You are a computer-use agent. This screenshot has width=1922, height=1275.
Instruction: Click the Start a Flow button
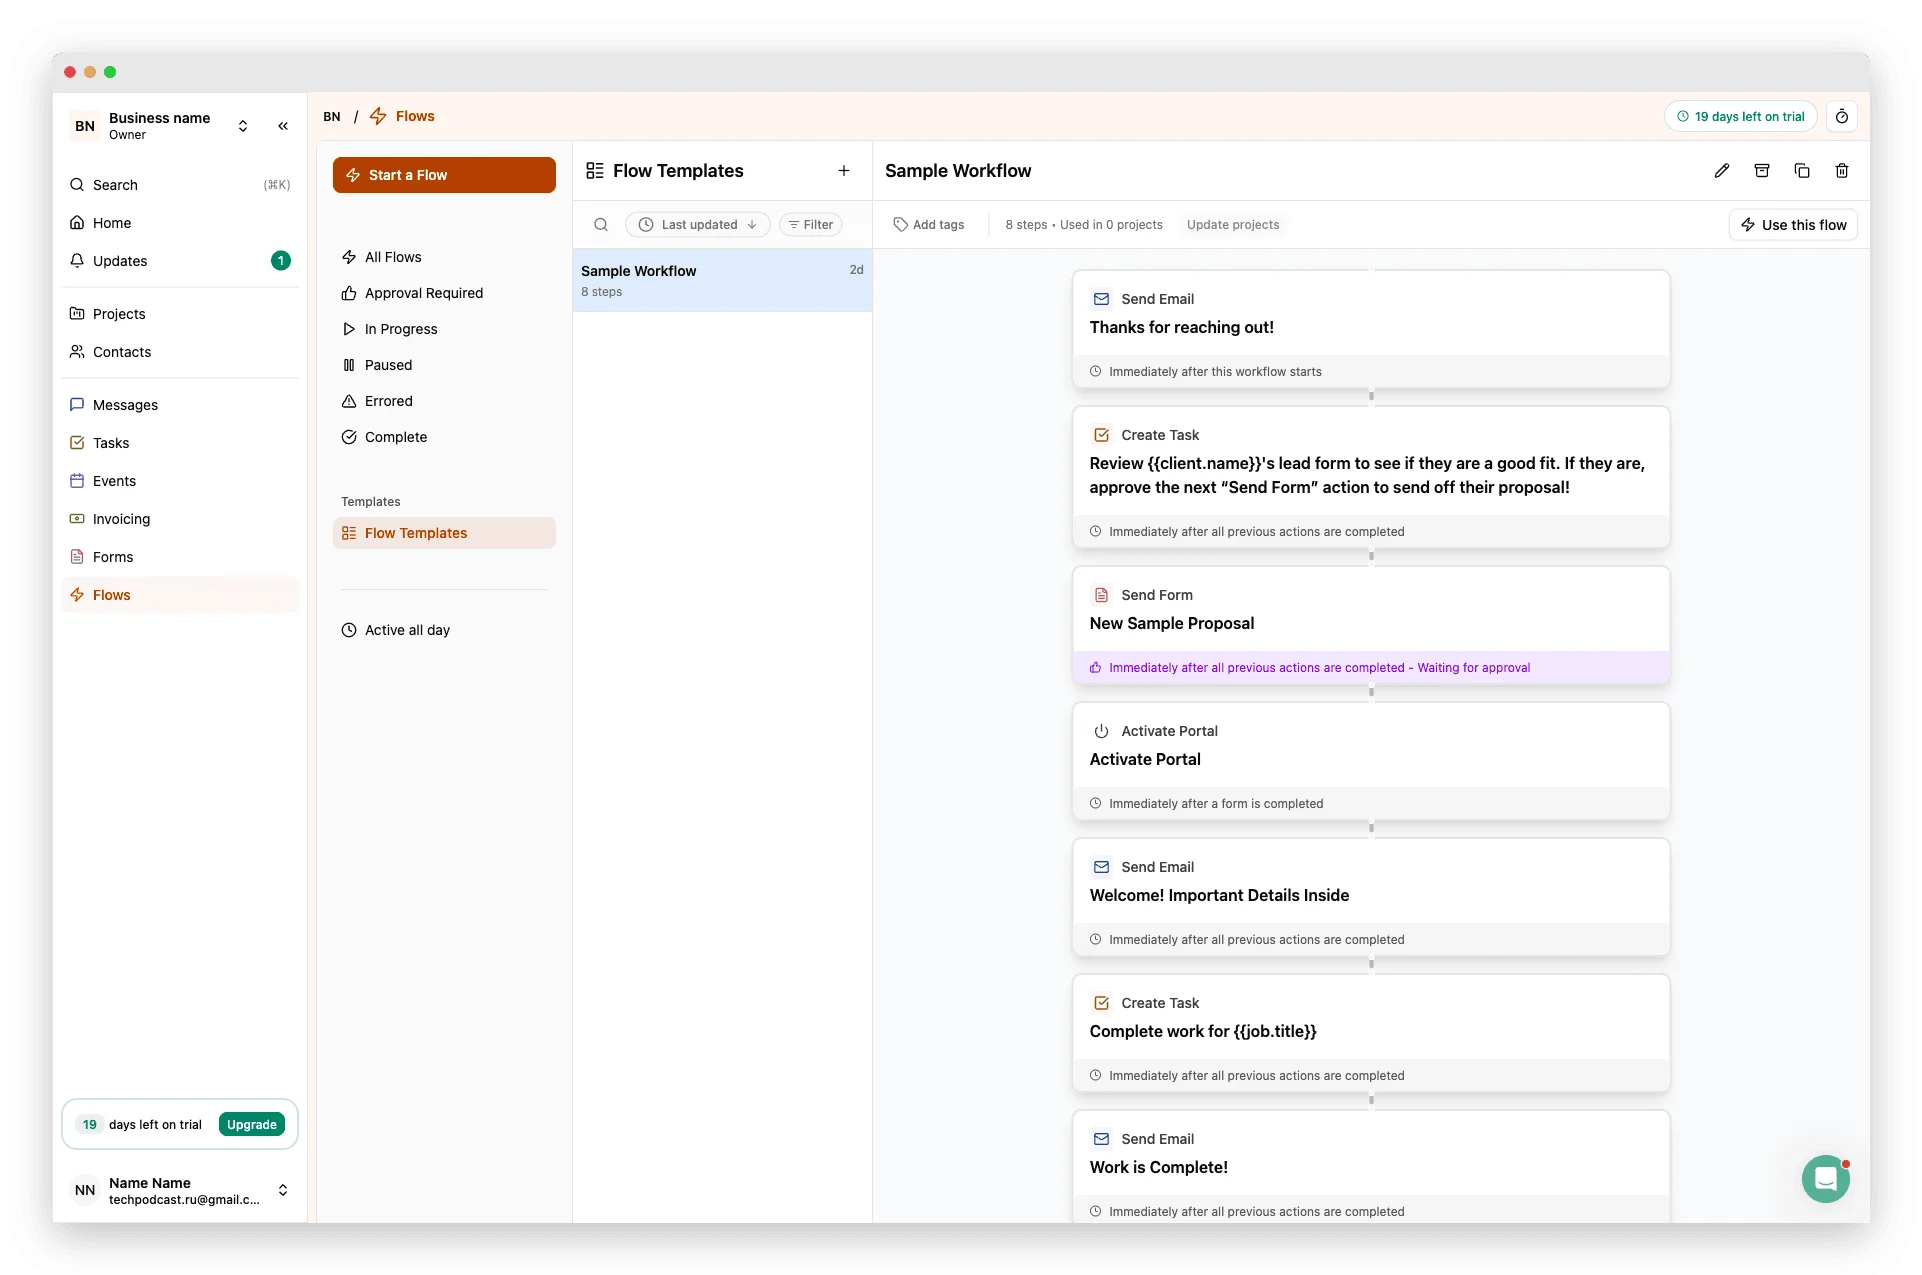tap(444, 175)
